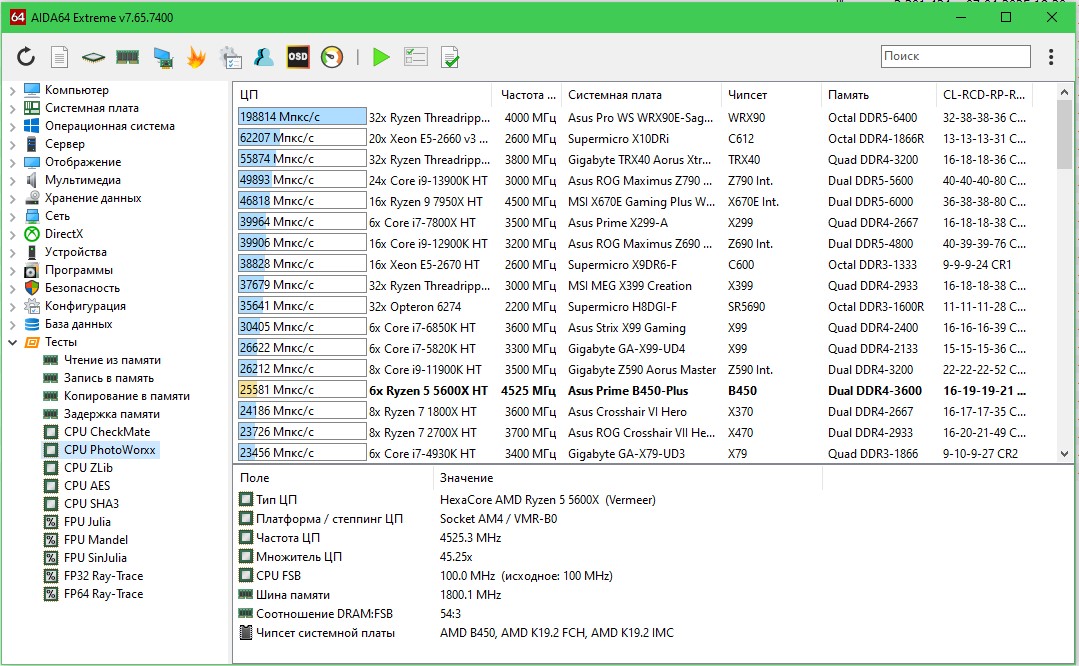
Task: Click the memory module toolbar icon
Action: tap(127, 57)
